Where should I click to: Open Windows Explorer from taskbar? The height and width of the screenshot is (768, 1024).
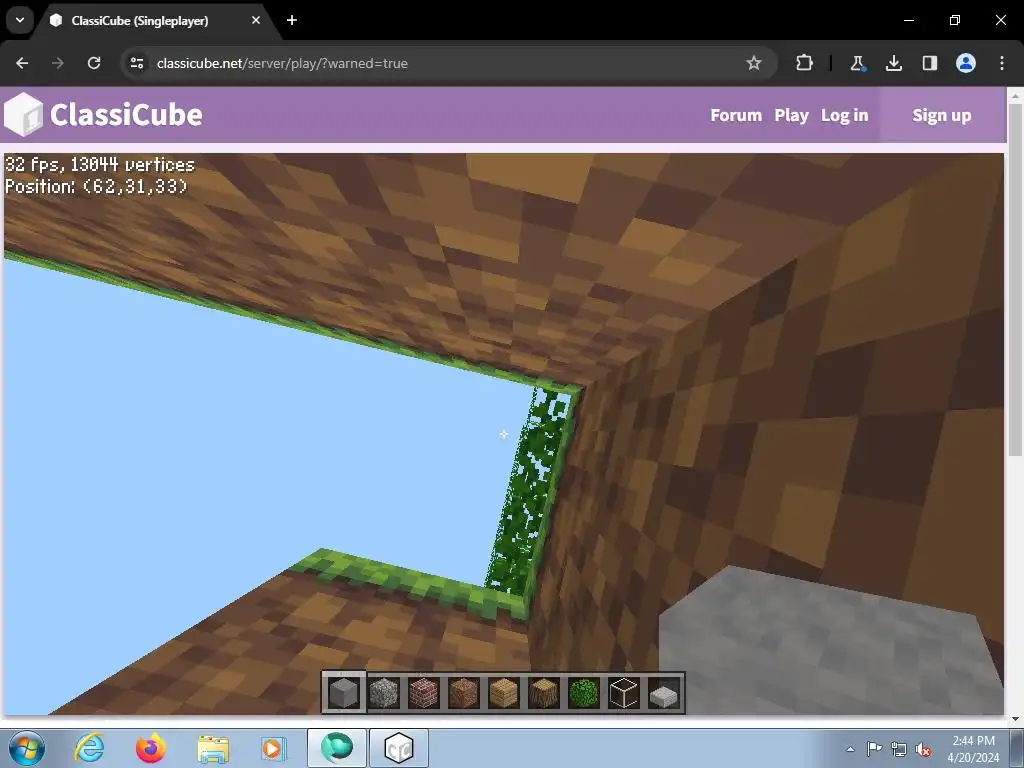coord(213,748)
